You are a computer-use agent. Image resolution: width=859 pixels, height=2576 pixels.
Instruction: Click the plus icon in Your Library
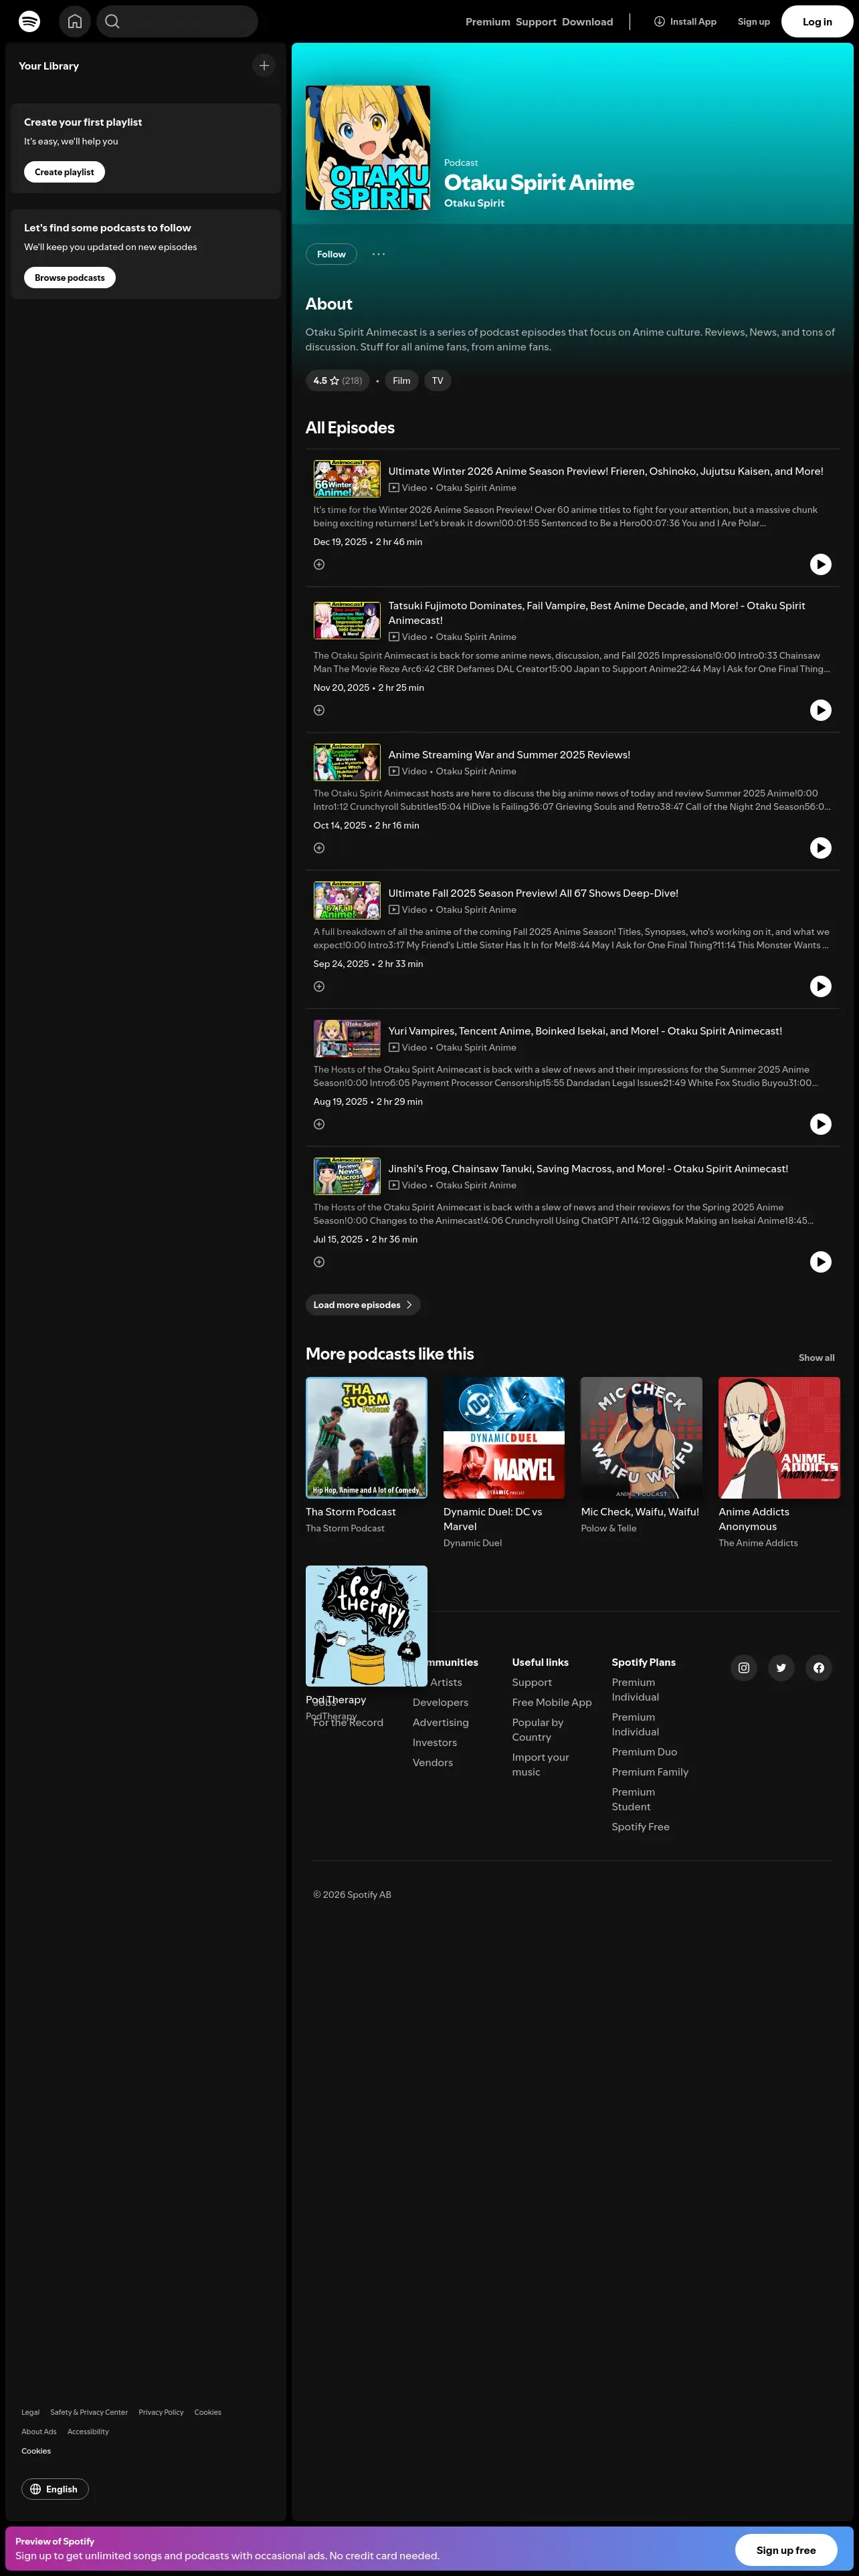pos(264,66)
